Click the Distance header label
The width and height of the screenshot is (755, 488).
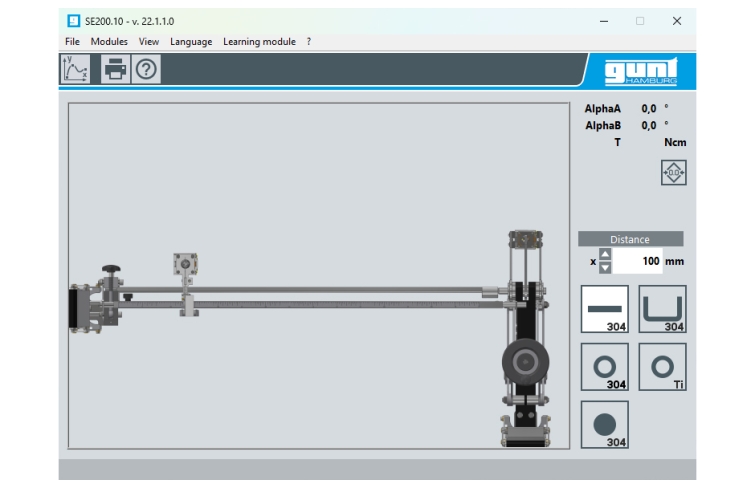(x=630, y=239)
